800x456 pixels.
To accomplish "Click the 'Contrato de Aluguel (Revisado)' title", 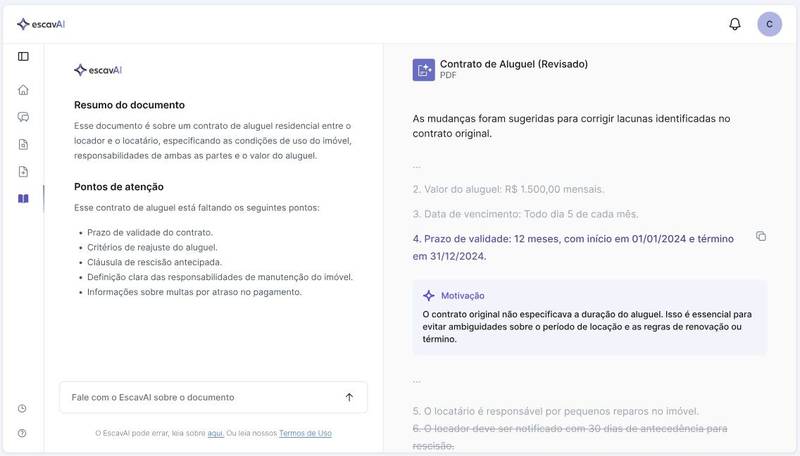I will tap(514, 64).
